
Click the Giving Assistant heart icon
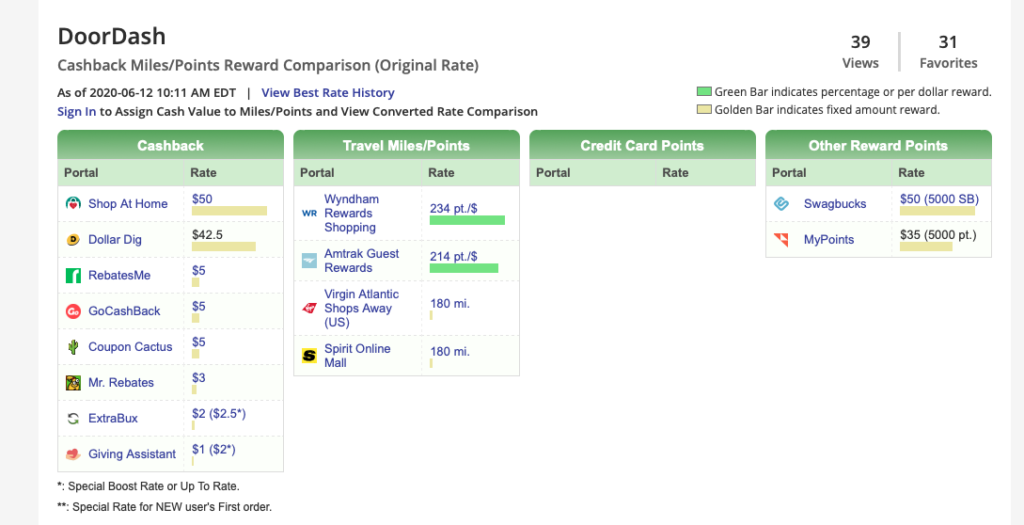click(x=73, y=454)
